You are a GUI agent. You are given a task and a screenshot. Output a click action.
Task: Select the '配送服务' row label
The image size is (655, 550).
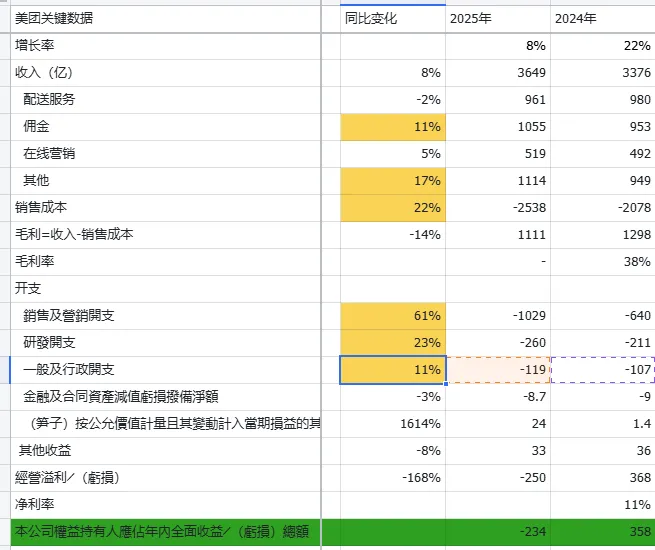pos(165,100)
